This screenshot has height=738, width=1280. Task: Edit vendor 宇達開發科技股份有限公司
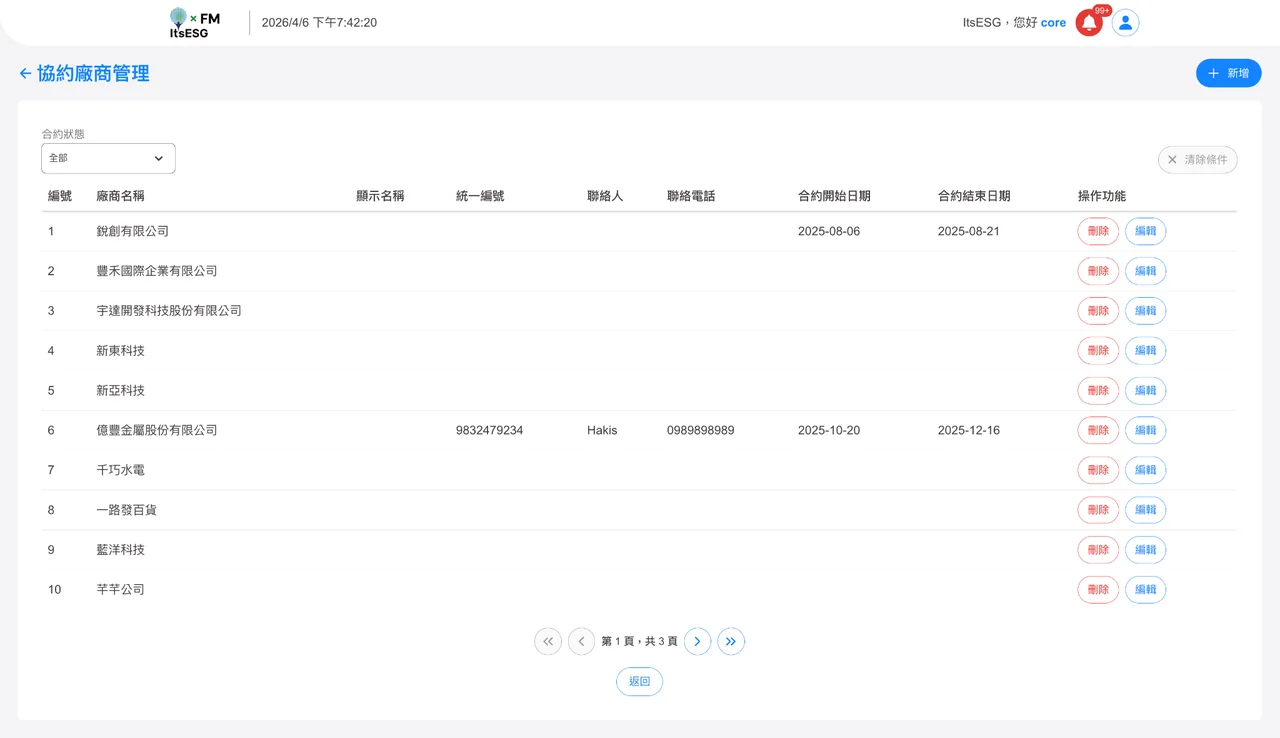[x=1146, y=311]
